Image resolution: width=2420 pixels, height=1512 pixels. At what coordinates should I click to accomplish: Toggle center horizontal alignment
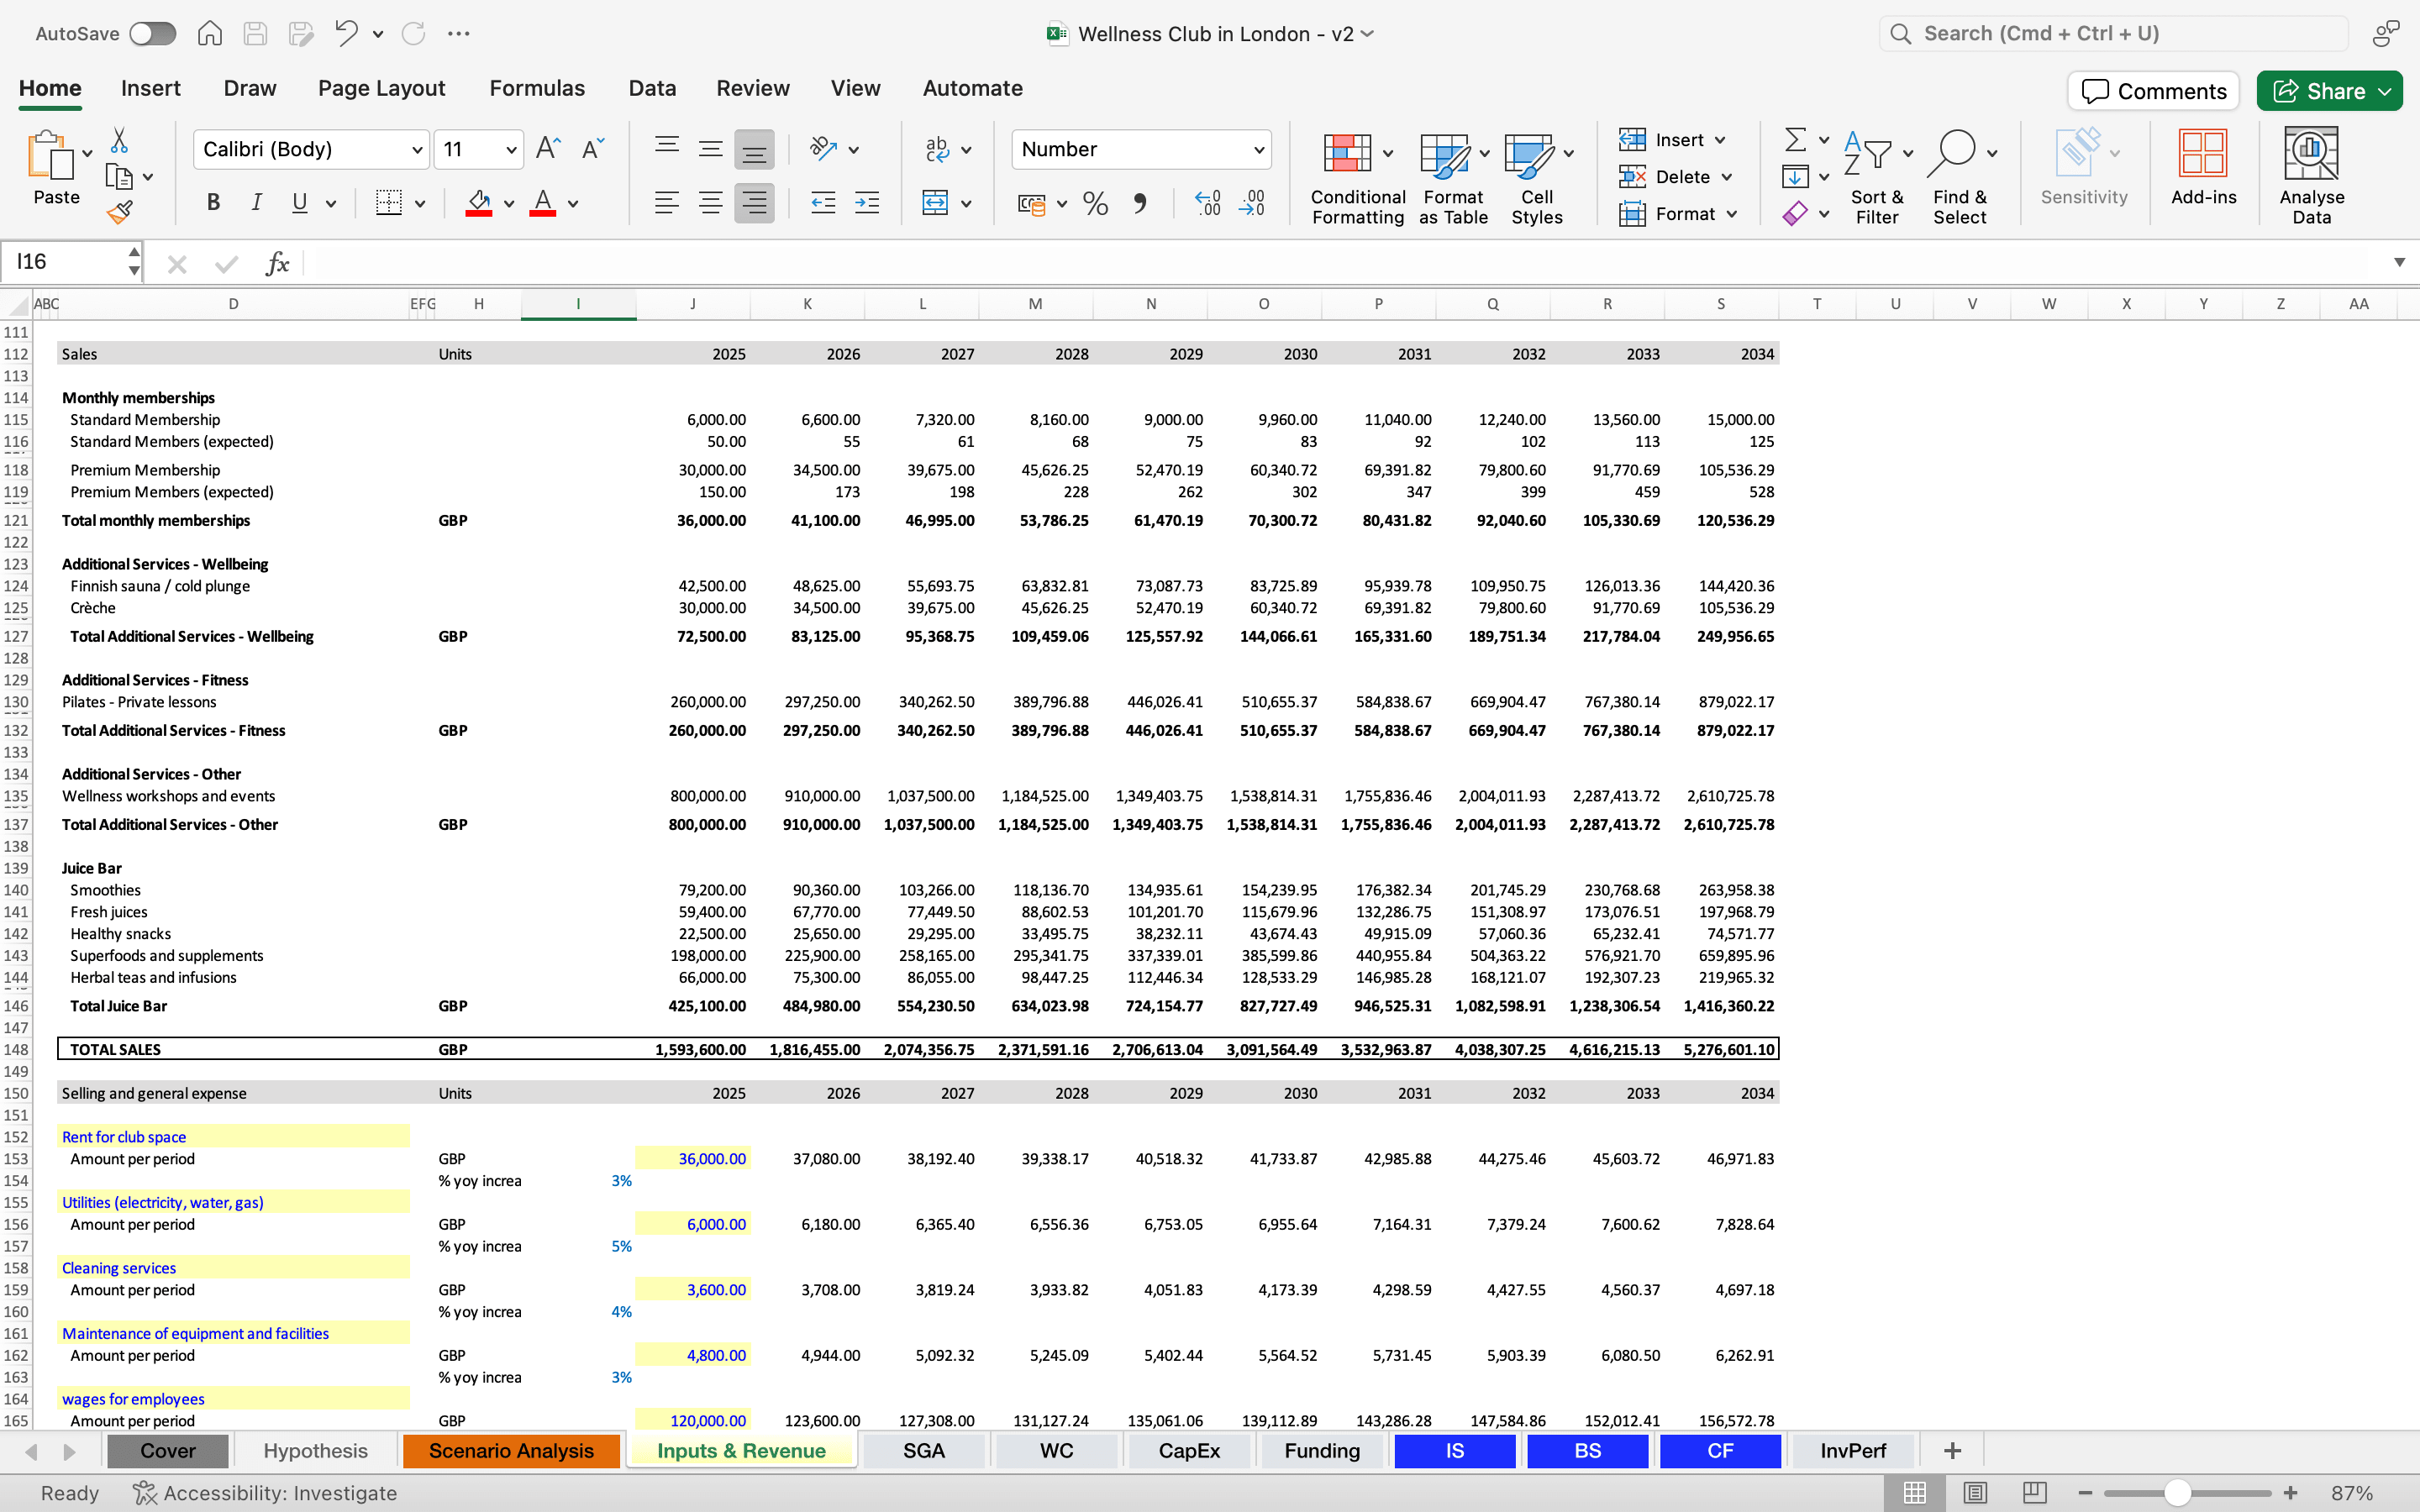click(710, 203)
